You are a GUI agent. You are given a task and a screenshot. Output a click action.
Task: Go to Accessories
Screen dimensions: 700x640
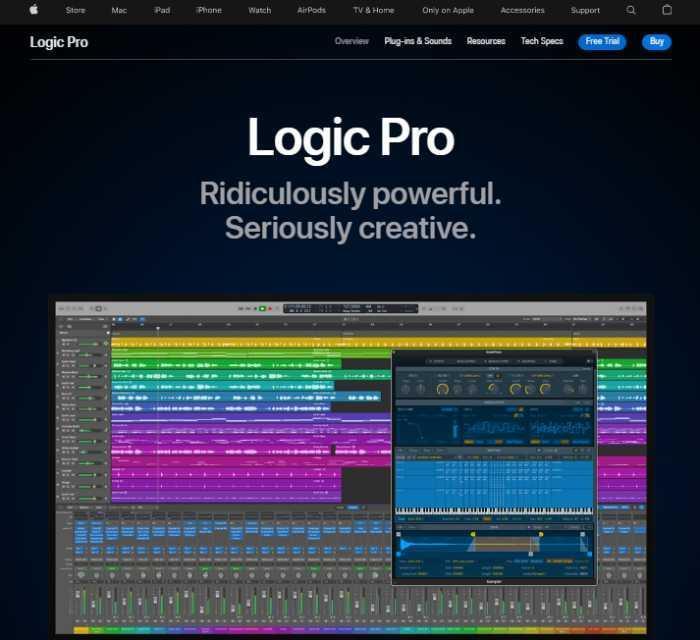point(522,10)
